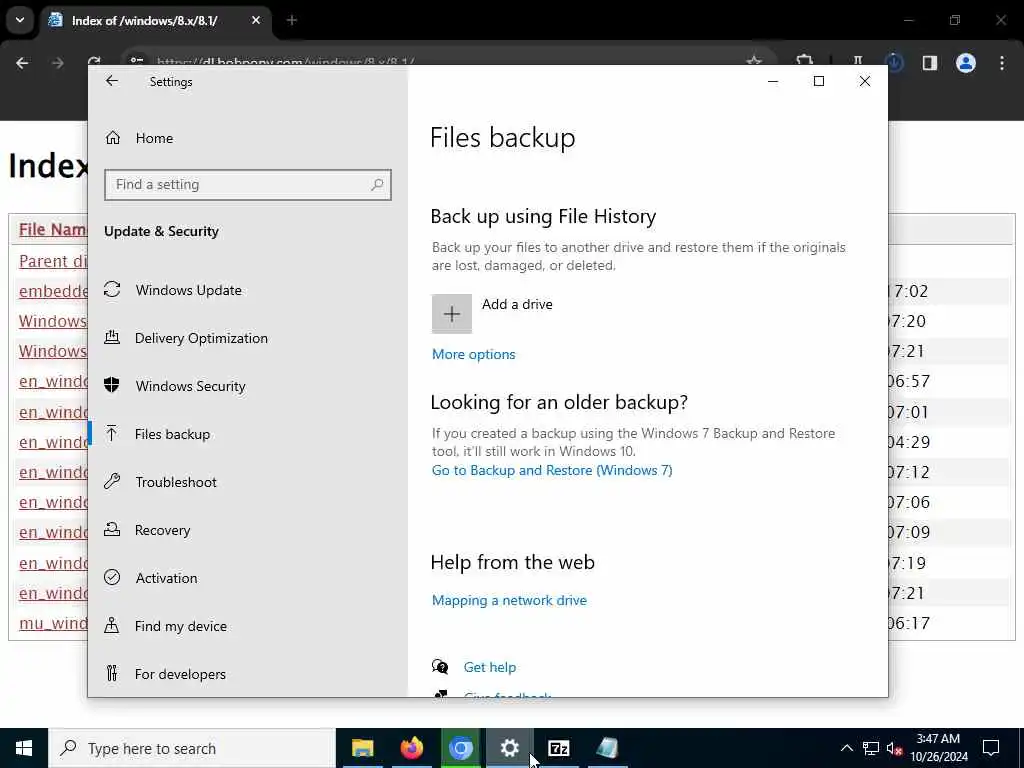1024x768 pixels.
Task: Open For developers settings
Action: pyautogui.click(x=180, y=674)
